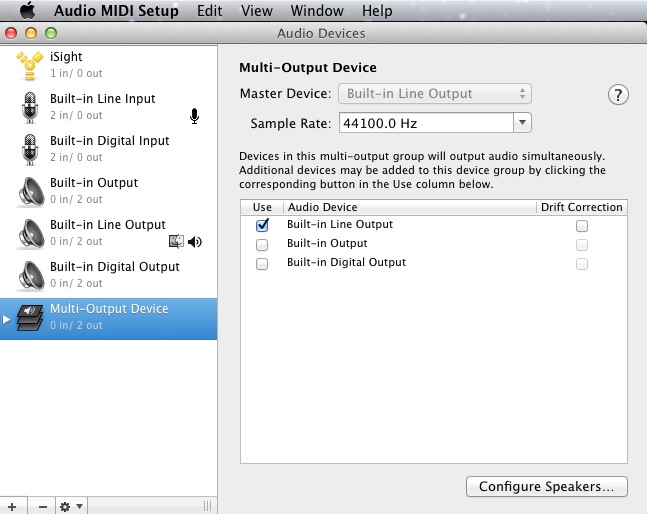Click the Audio Device column header

point(410,207)
